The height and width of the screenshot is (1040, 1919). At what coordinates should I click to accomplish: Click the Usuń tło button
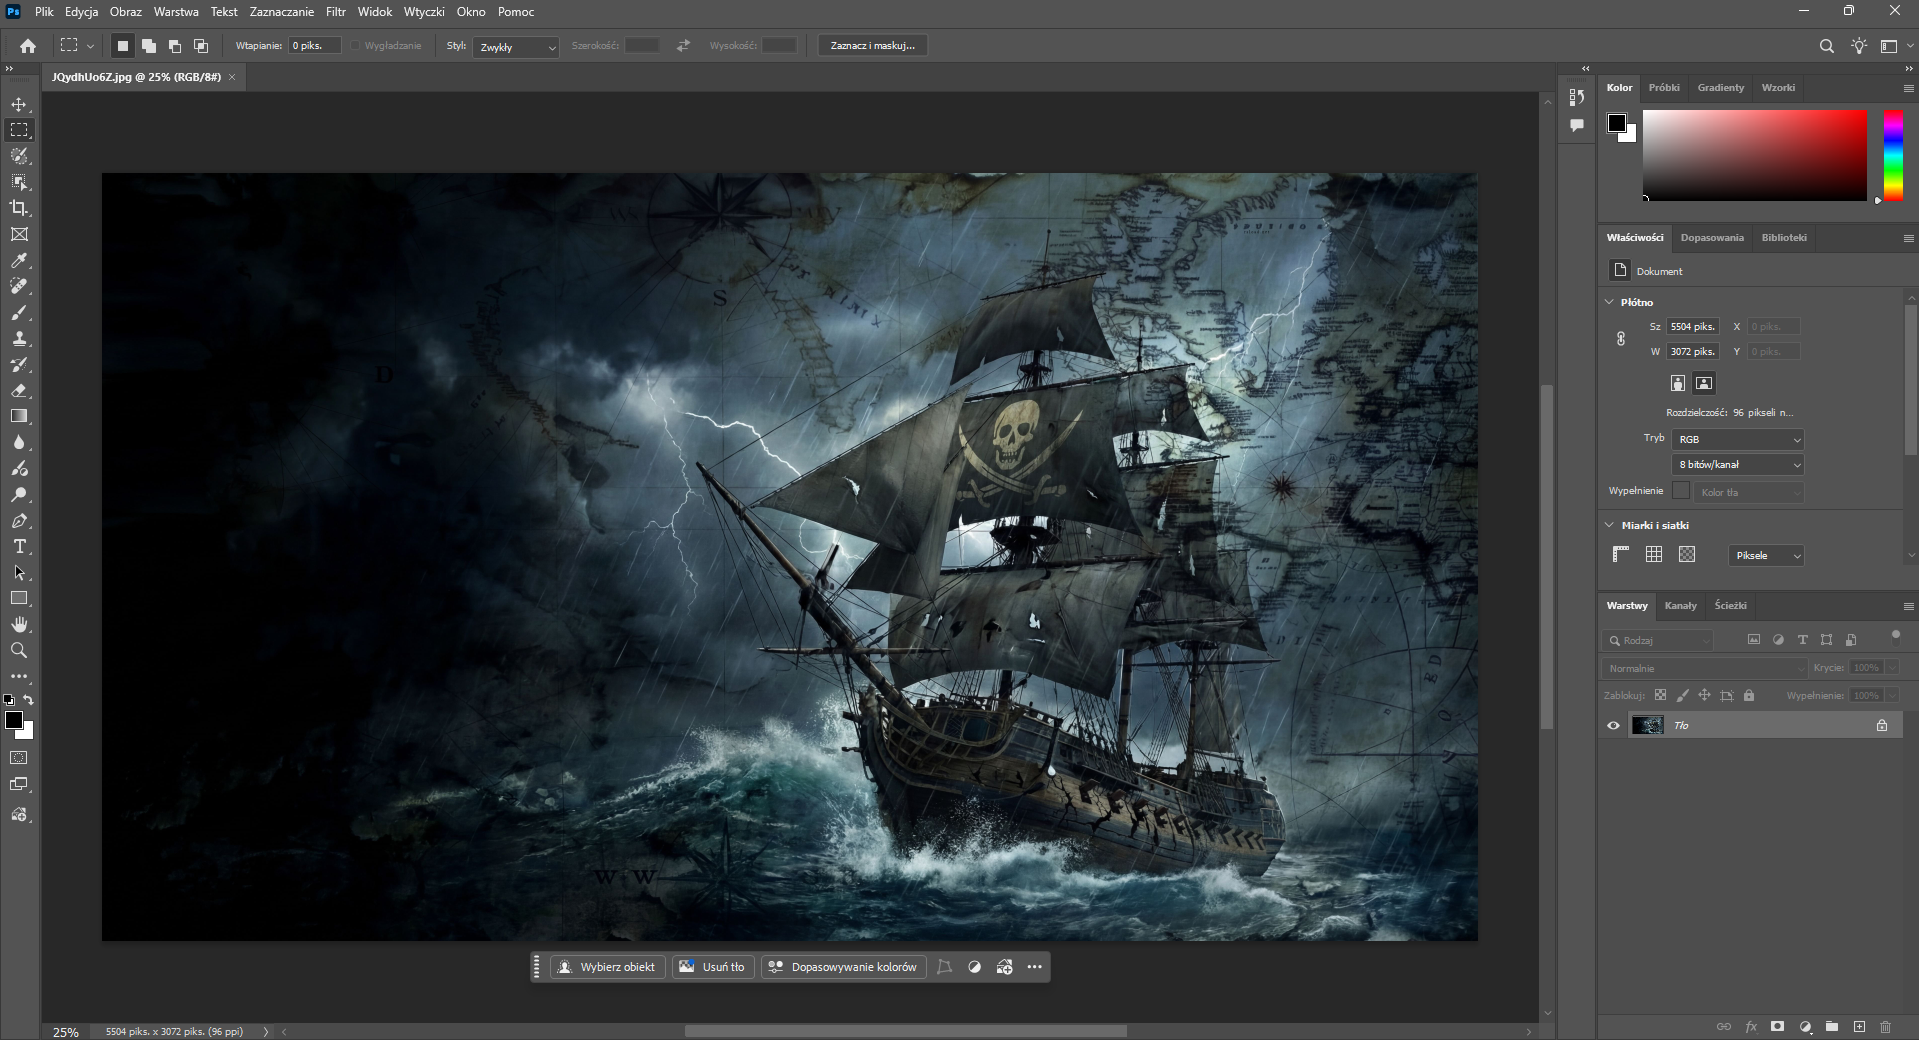(x=713, y=967)
